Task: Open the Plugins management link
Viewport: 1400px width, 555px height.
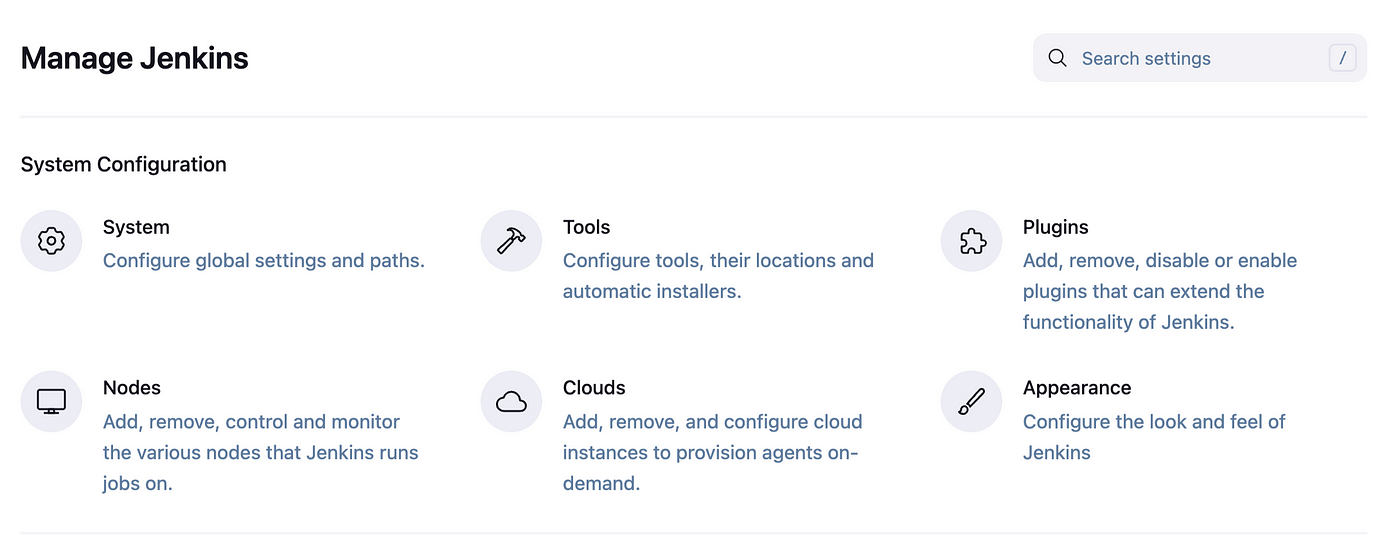Action: pyautogui.click(x=1055, y=227)
